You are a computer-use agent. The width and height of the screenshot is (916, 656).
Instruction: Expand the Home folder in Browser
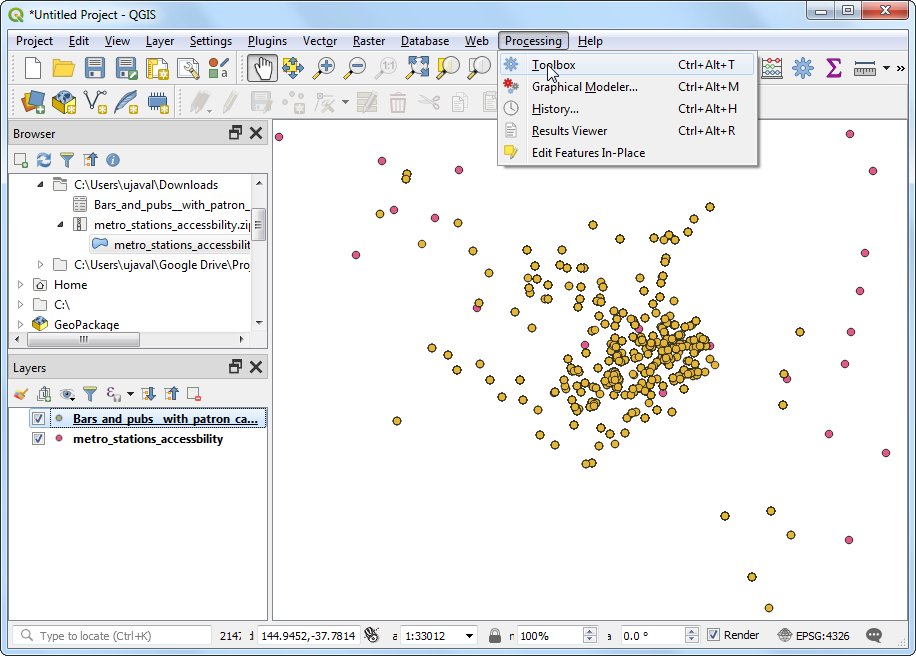point(21,285)
